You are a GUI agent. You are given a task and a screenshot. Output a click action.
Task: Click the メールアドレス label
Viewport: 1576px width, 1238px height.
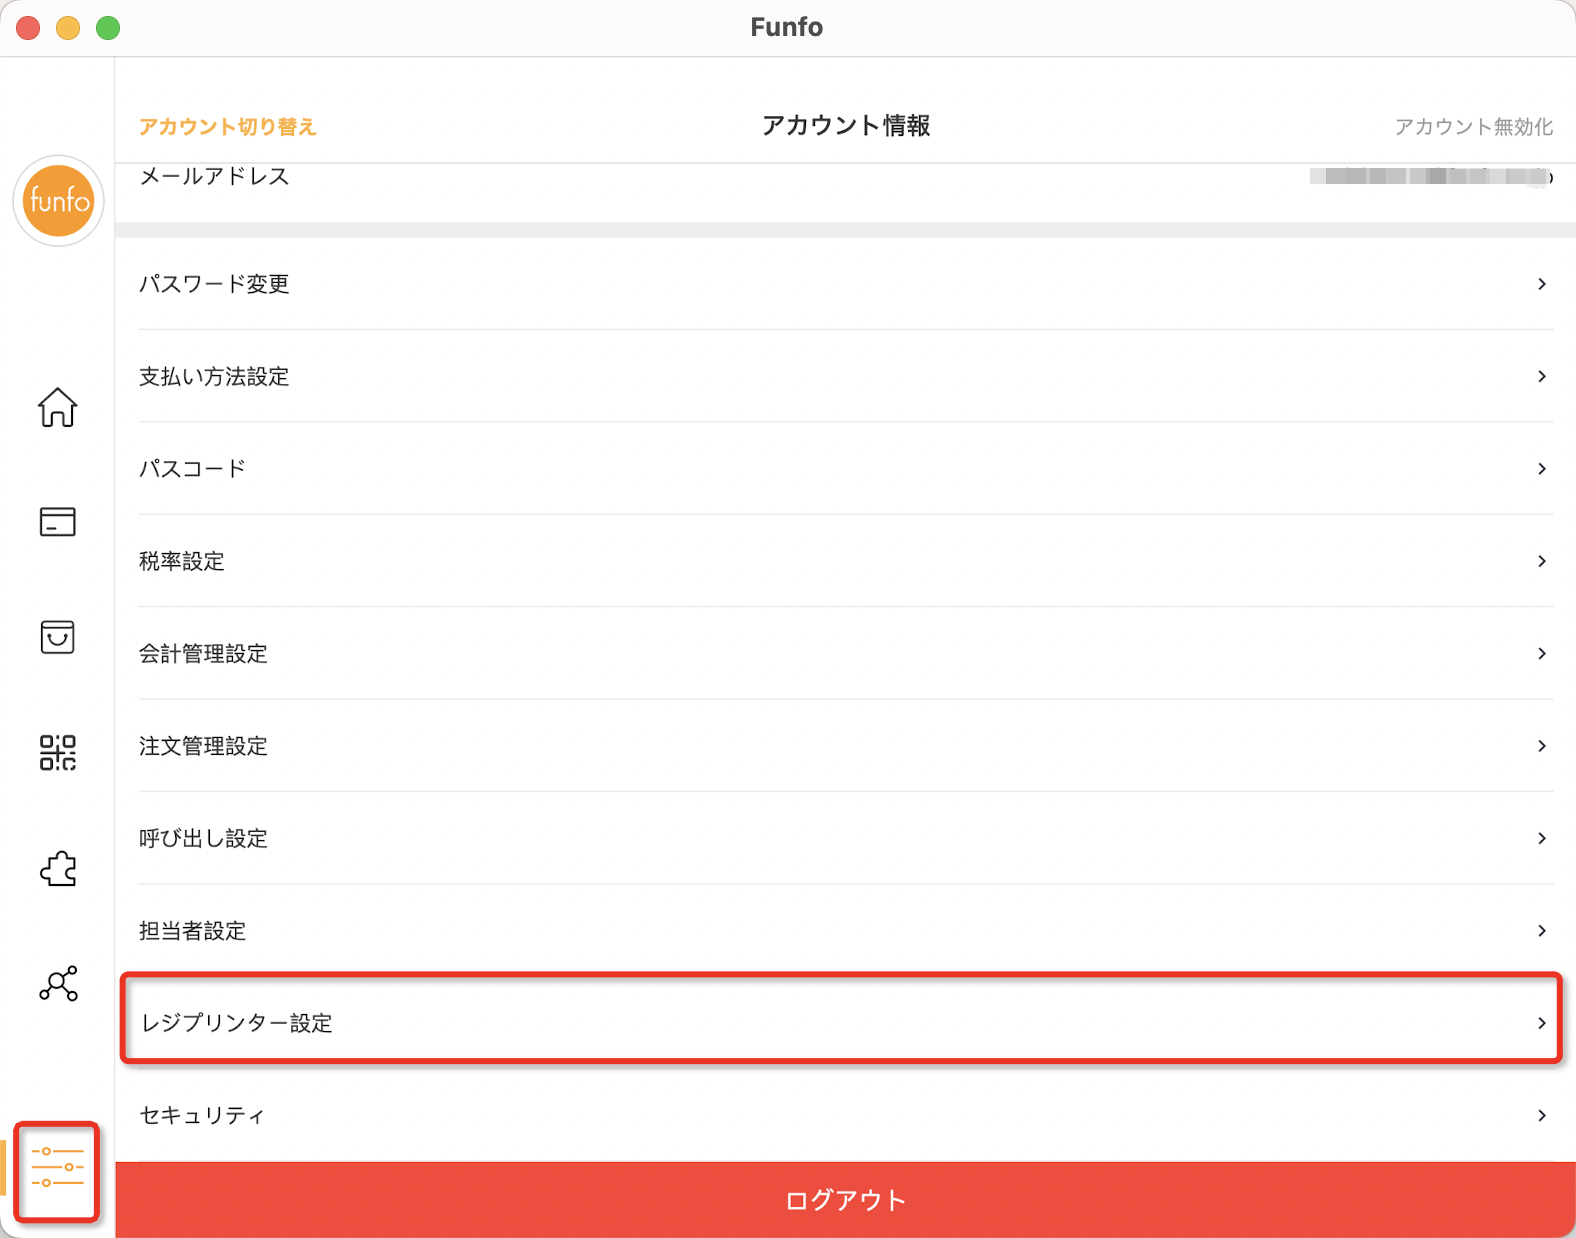(x=214, y=177)
